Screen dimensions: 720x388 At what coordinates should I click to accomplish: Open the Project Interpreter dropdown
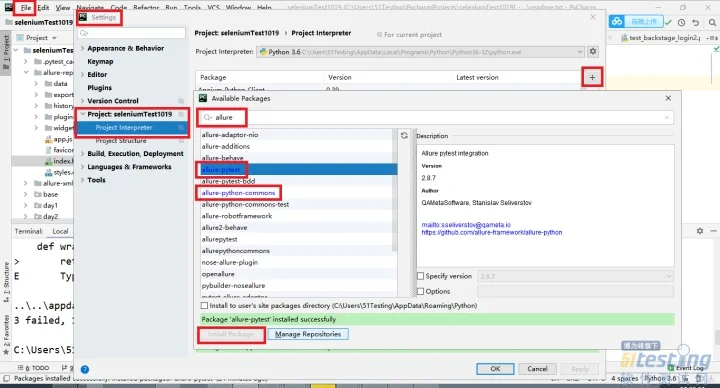tap(420, 52)
